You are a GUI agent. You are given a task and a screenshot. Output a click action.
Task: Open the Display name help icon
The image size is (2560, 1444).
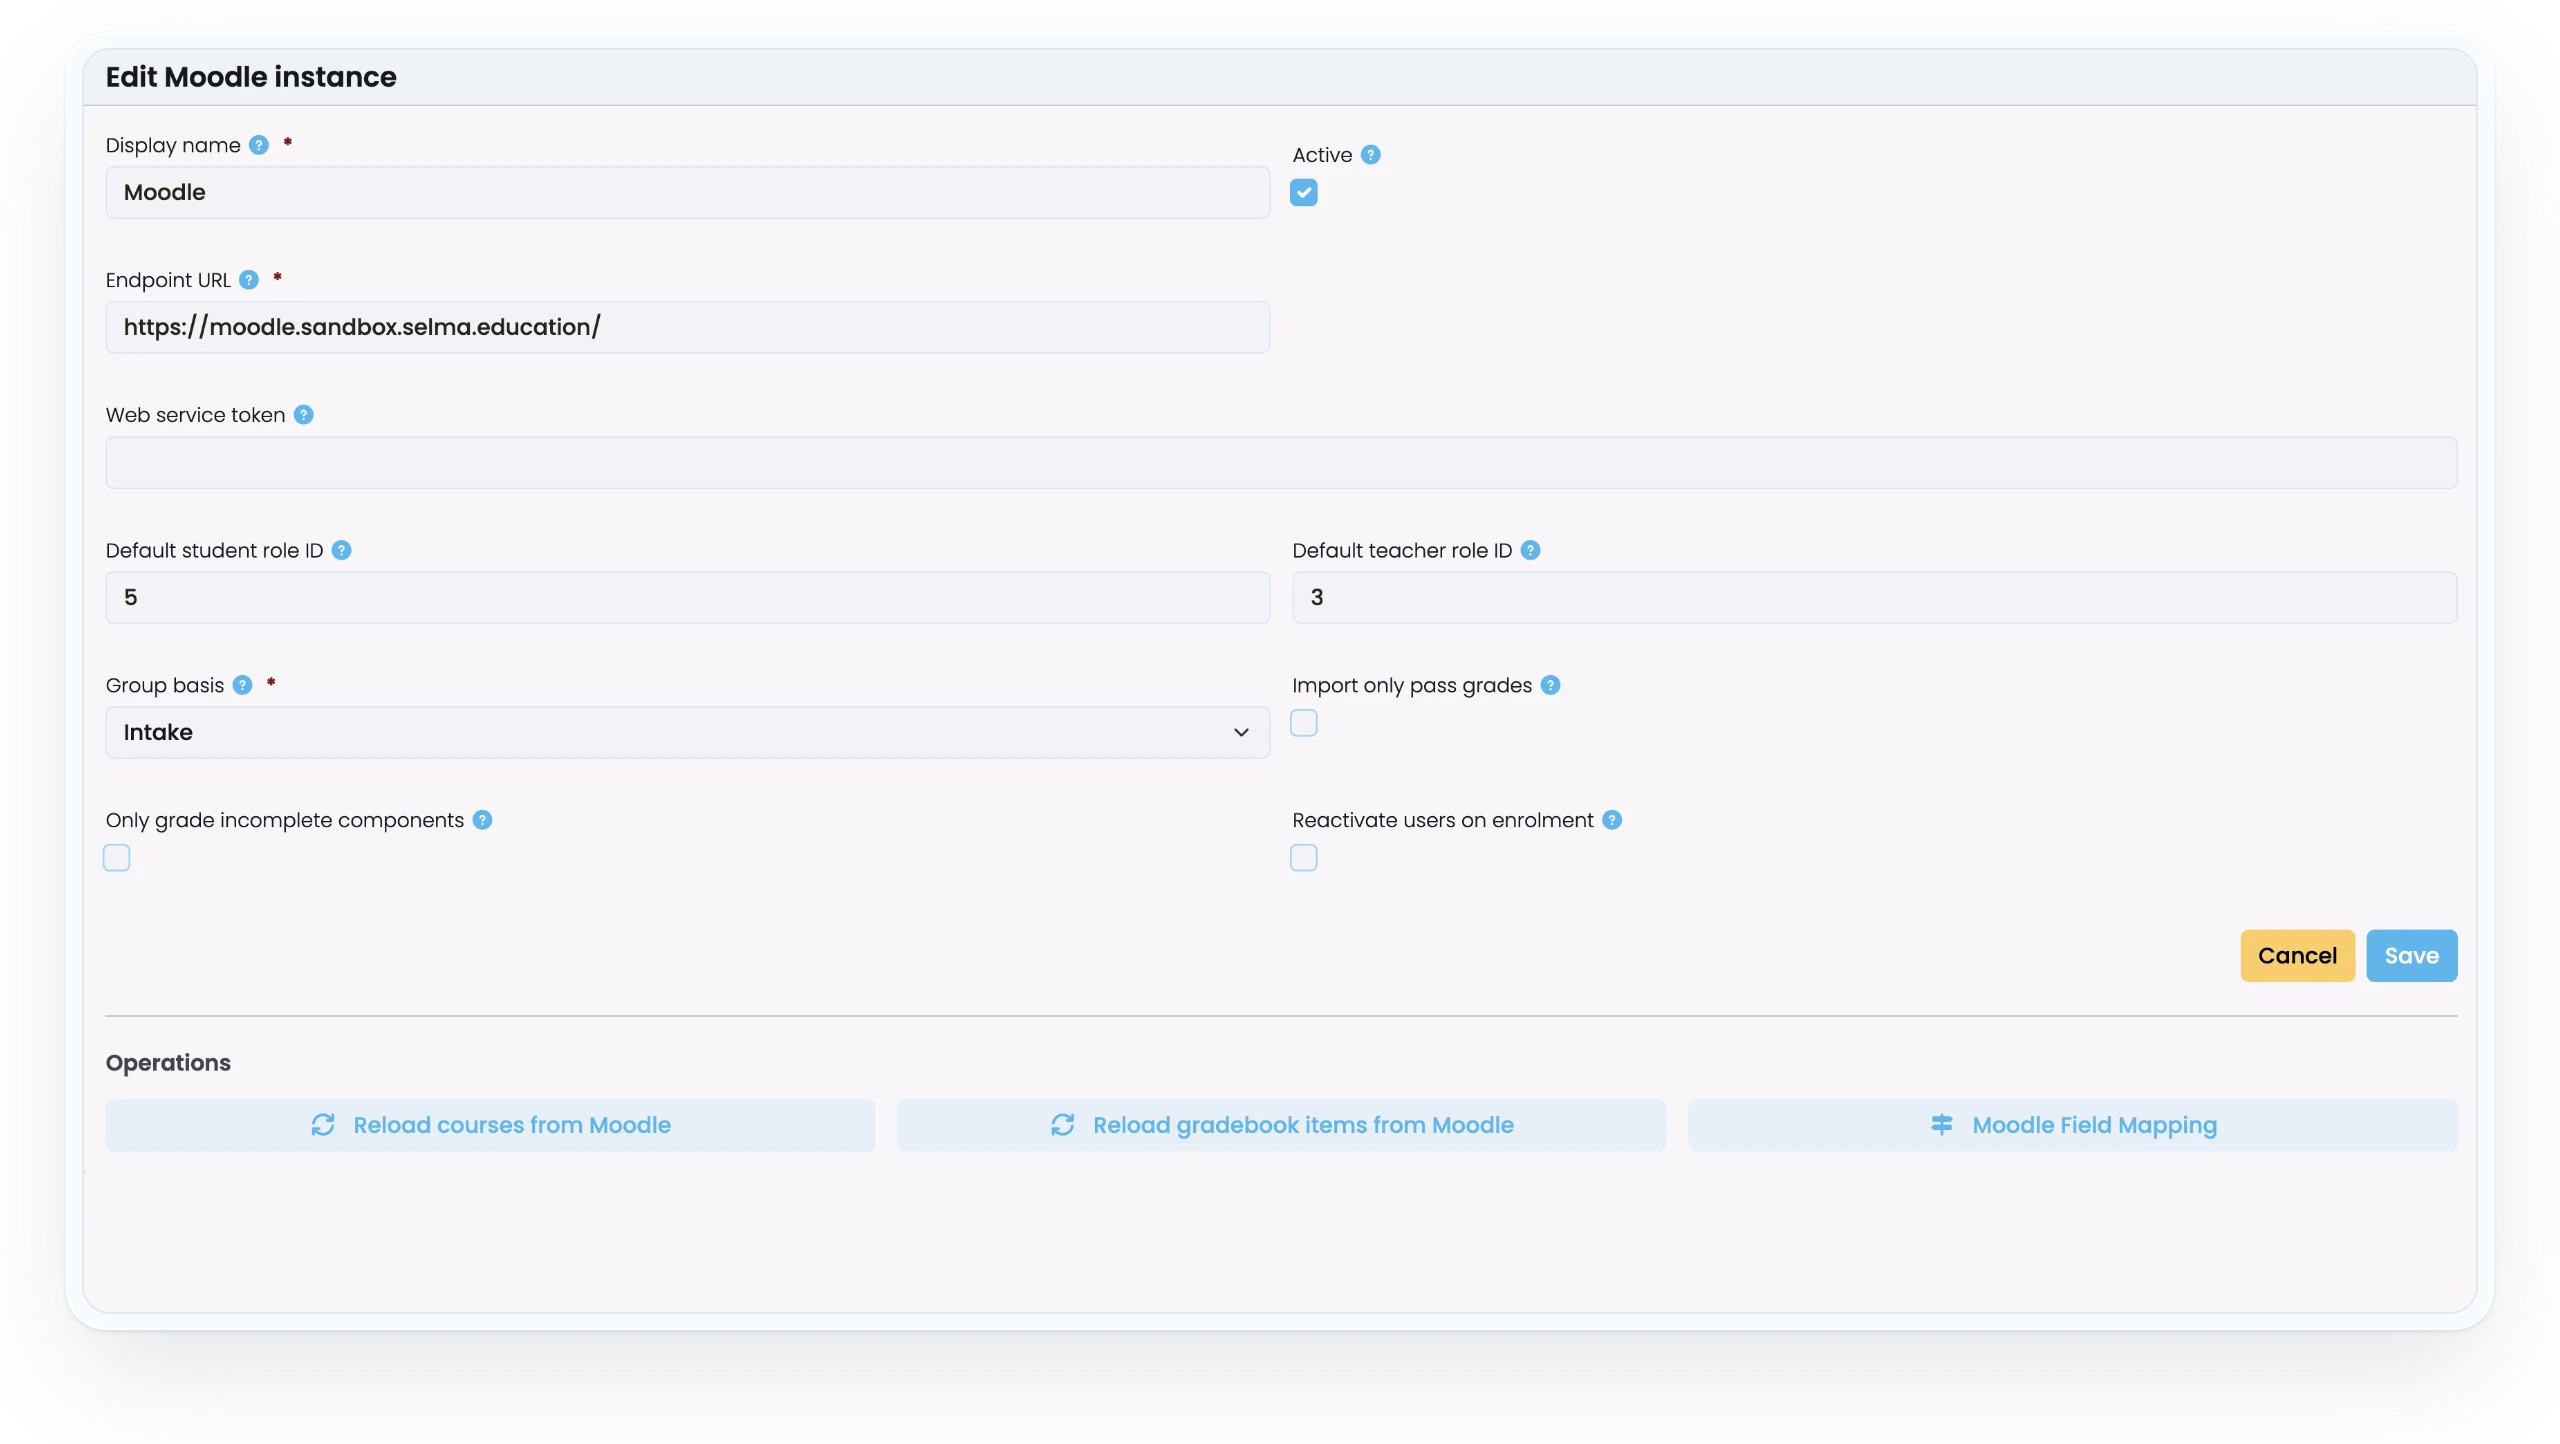(x=259, y=145)
